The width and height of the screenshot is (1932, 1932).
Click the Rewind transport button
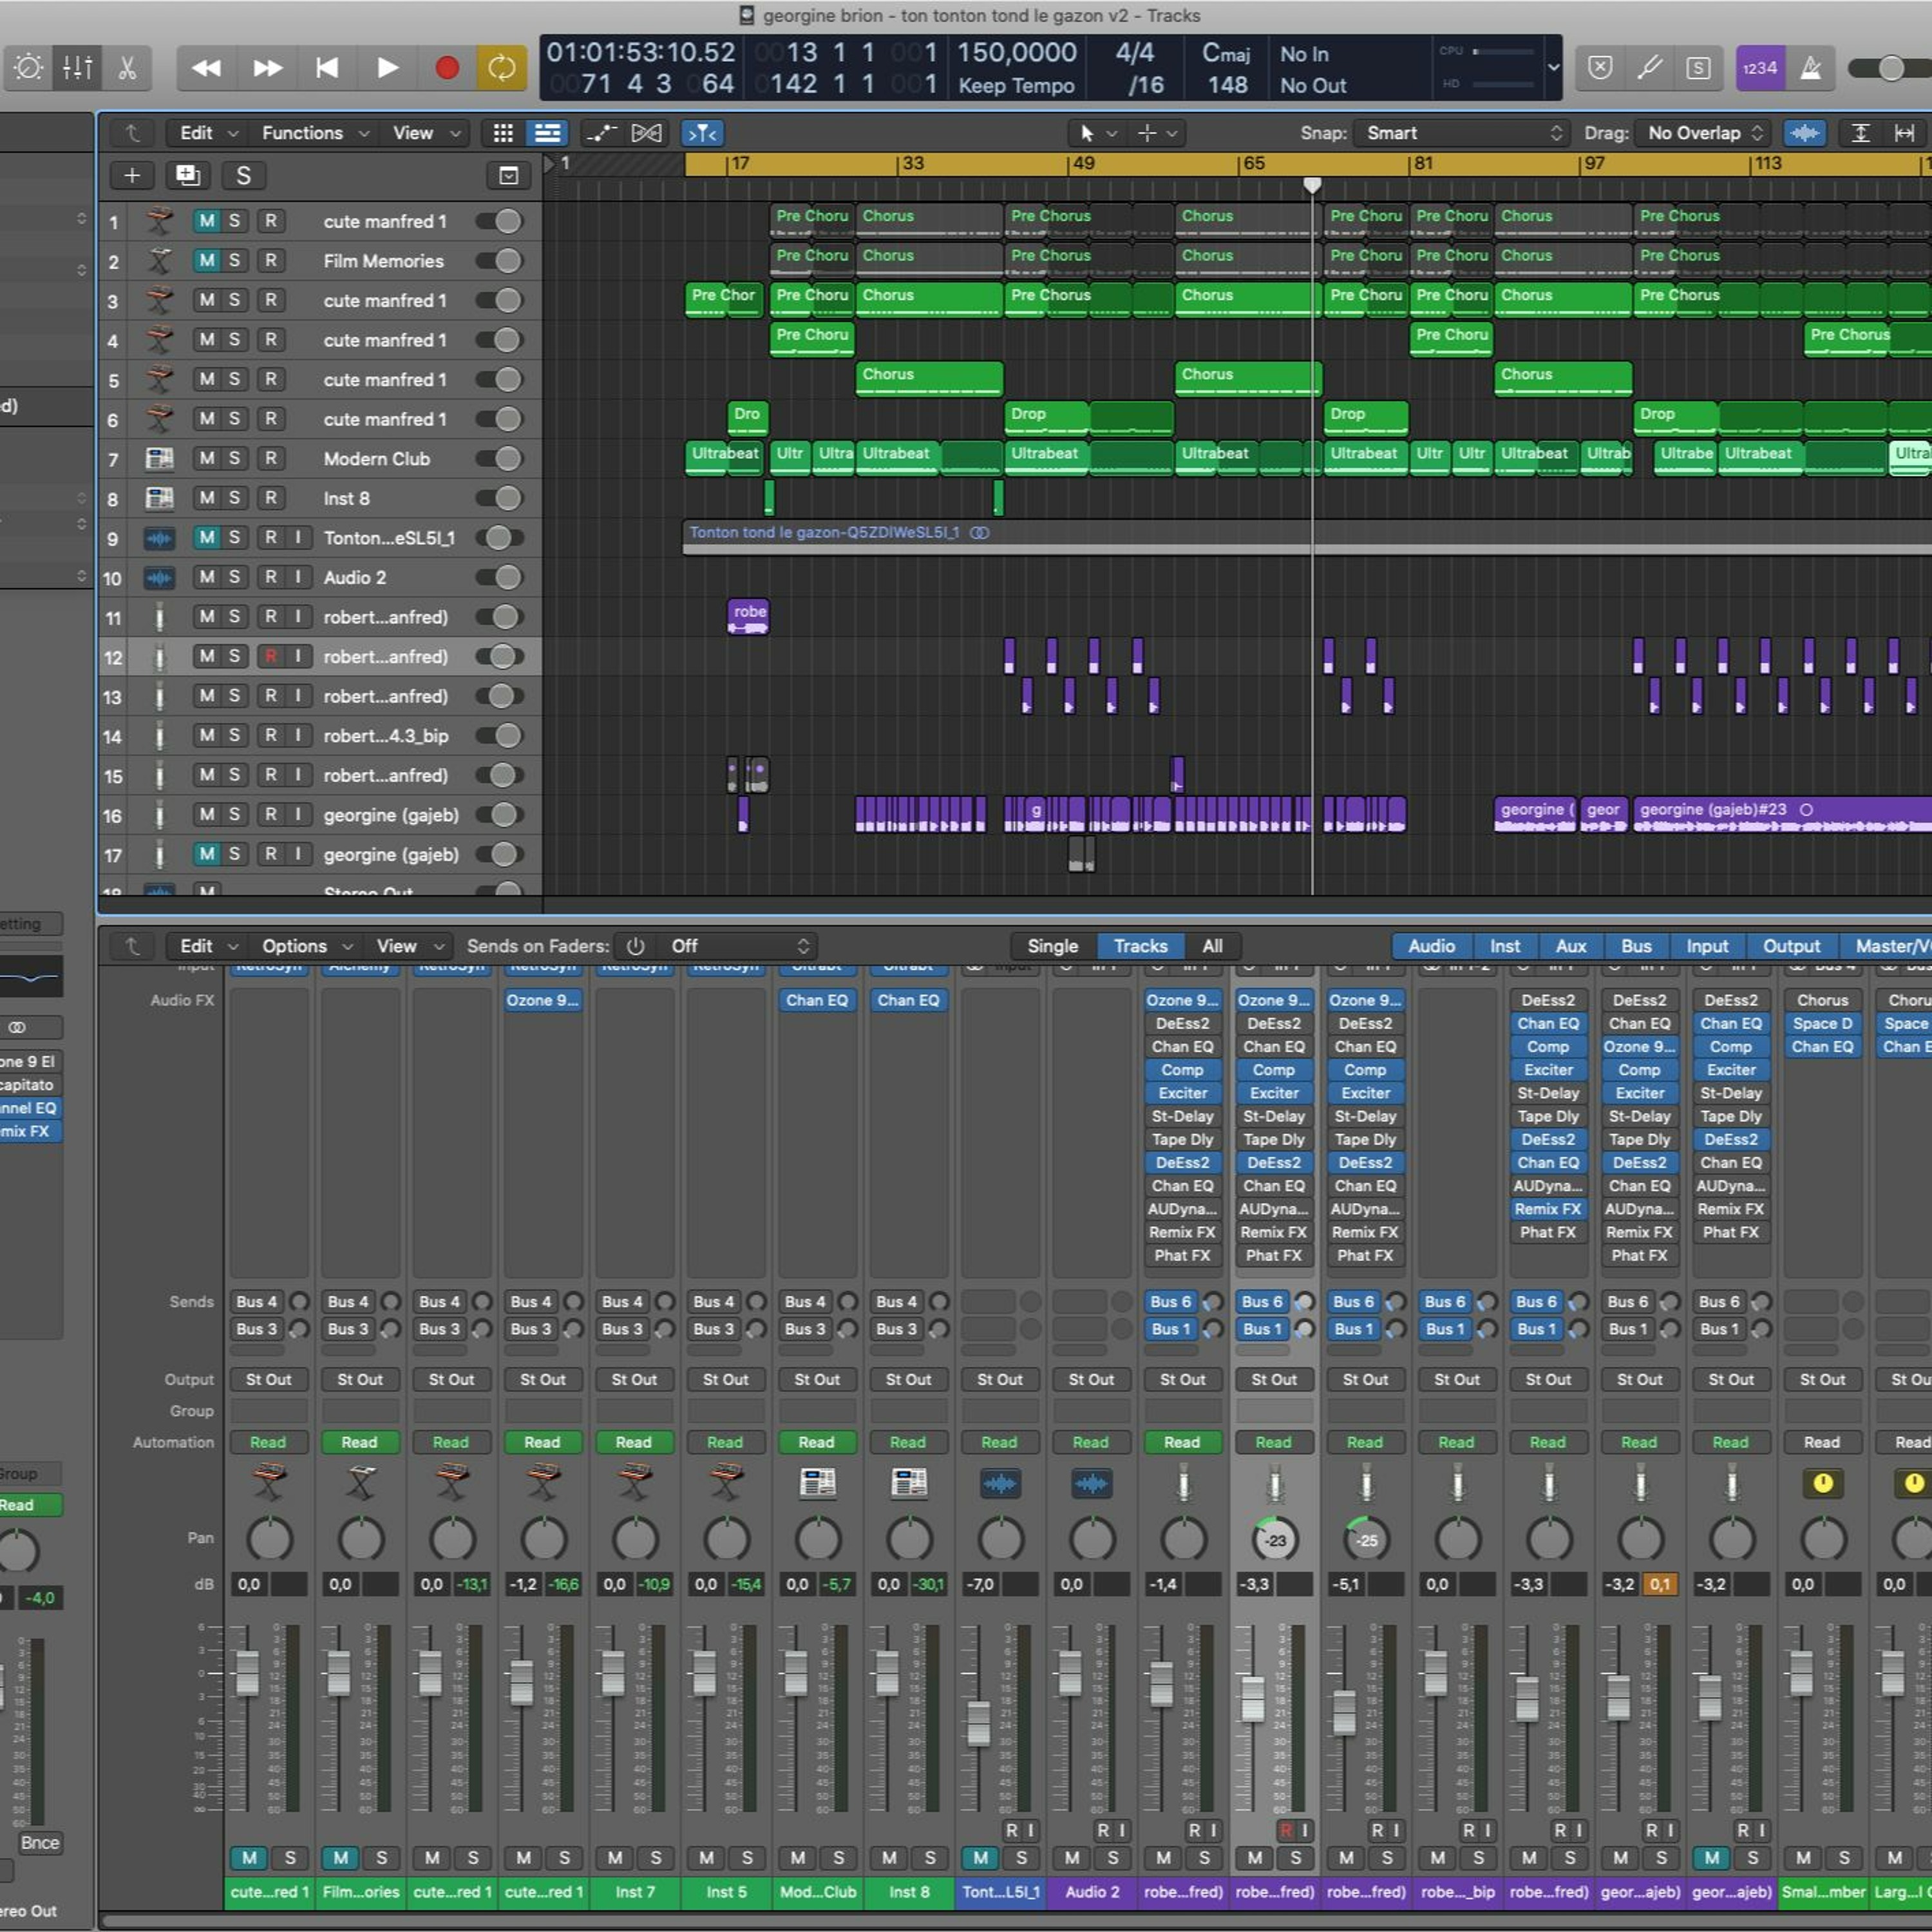point(206,68)
